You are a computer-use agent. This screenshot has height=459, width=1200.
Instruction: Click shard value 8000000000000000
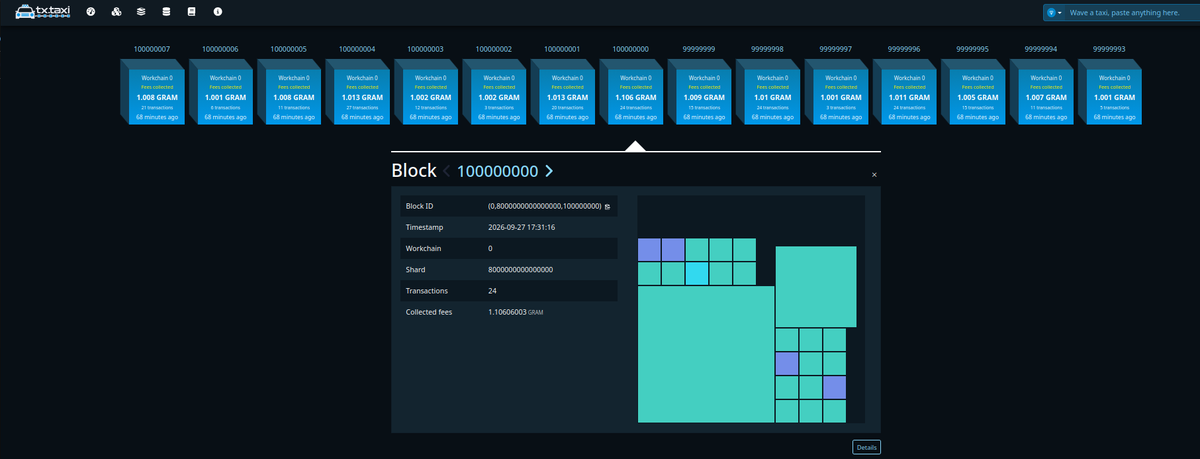[x=520, y=269]
